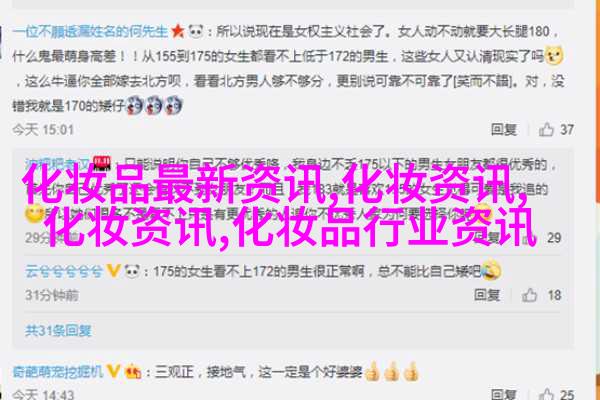Like the 今天 14:43 comment with 25 likes
600x400 pixels.
(546, 394)
